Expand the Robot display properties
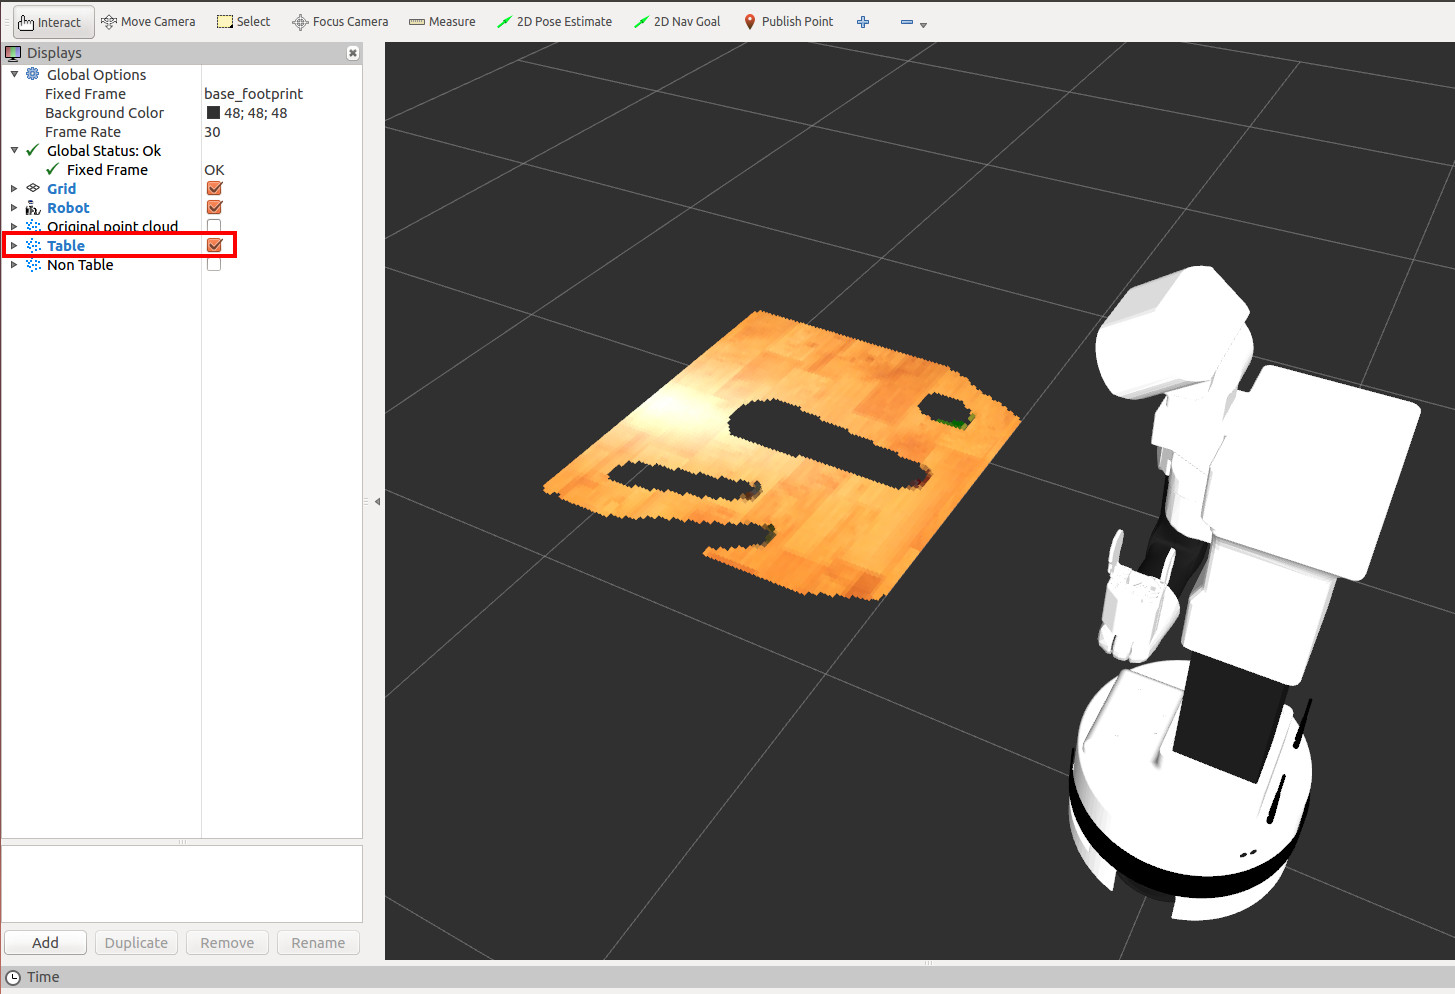Viewport: 1455px width, 994px height. [x=14, y=208]
